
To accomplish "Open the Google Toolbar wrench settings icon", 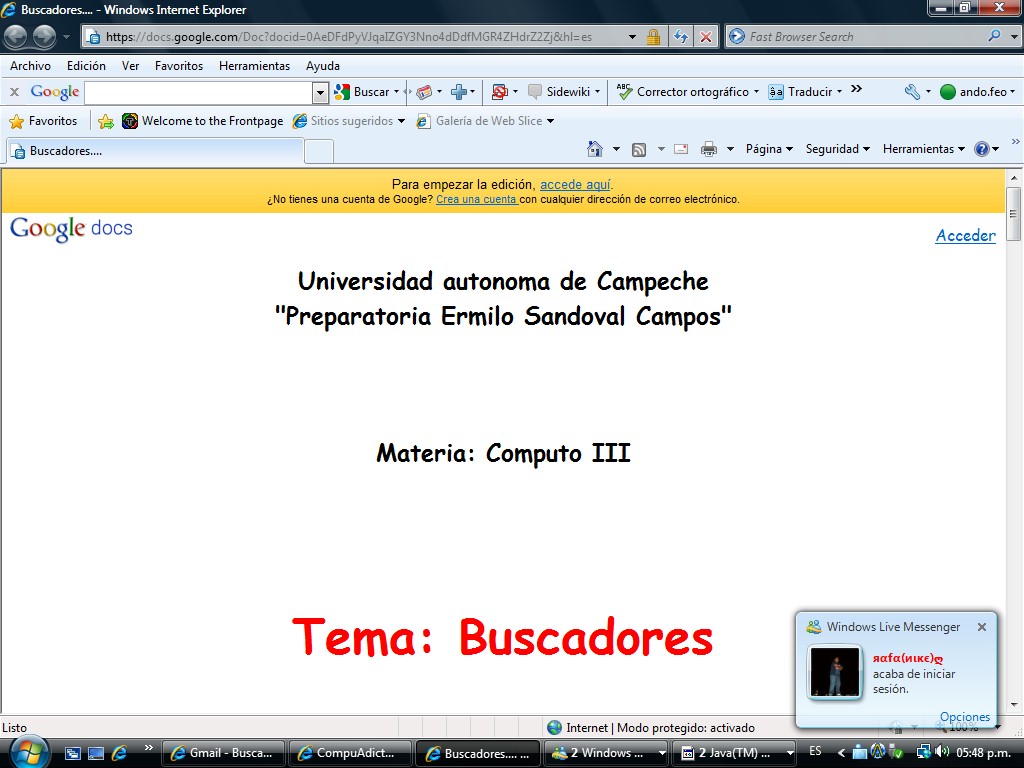I will pos(912,92).
